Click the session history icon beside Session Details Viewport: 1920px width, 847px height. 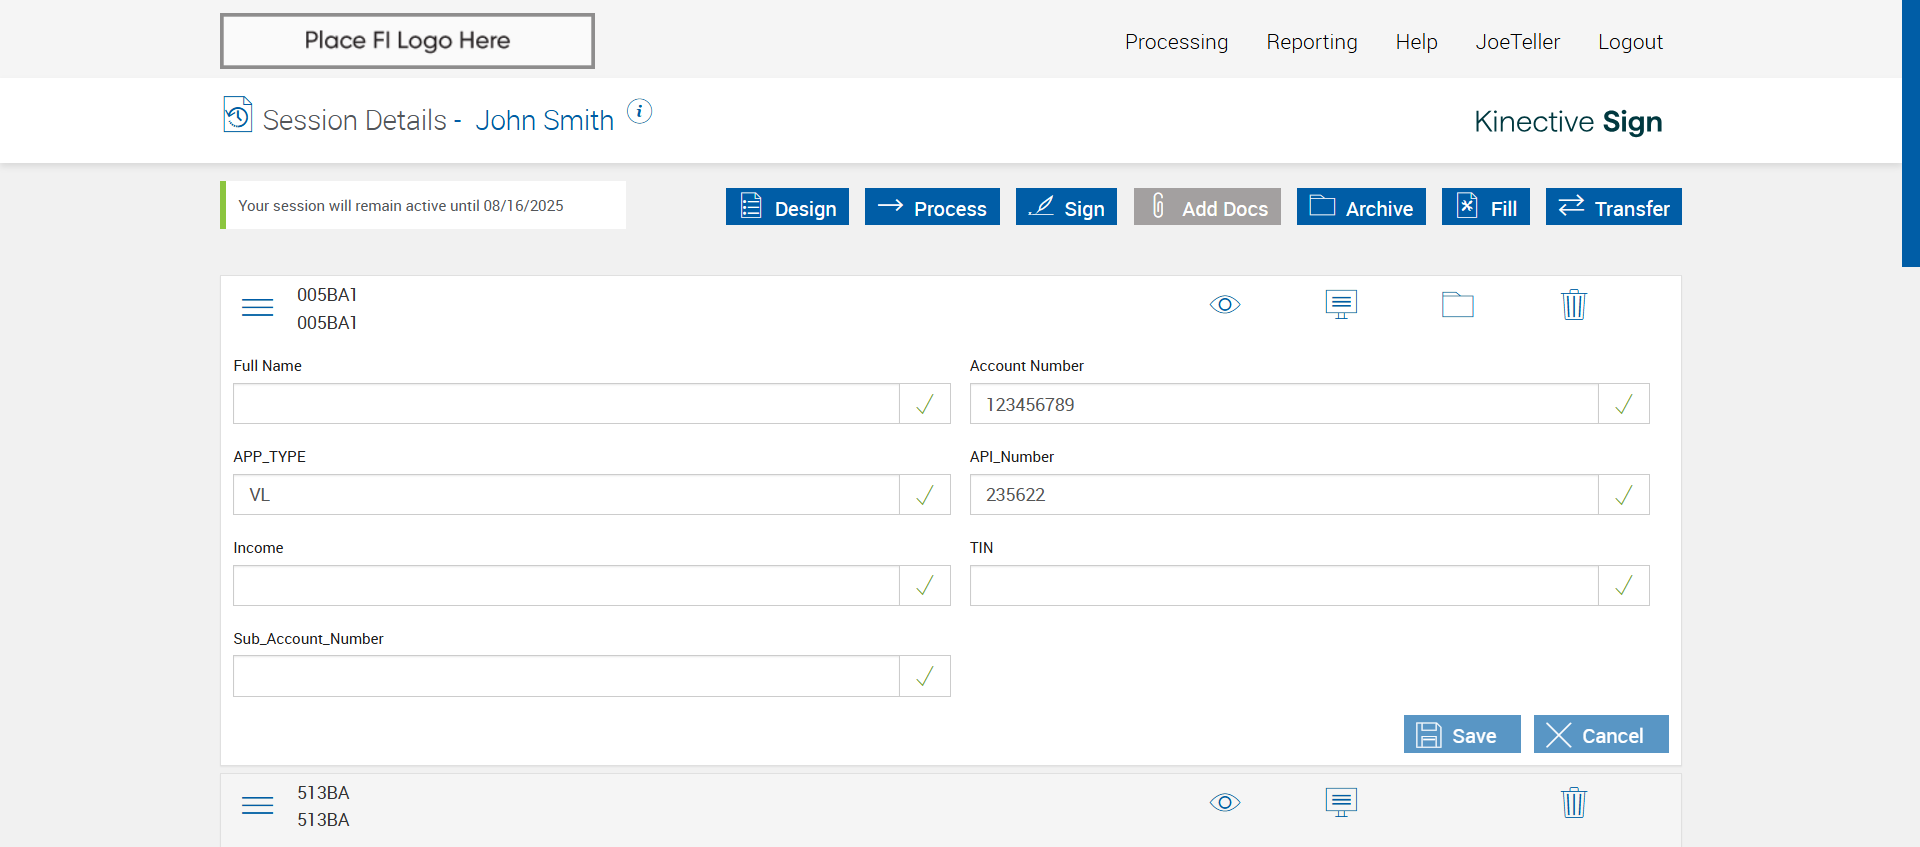coord(238,115)
